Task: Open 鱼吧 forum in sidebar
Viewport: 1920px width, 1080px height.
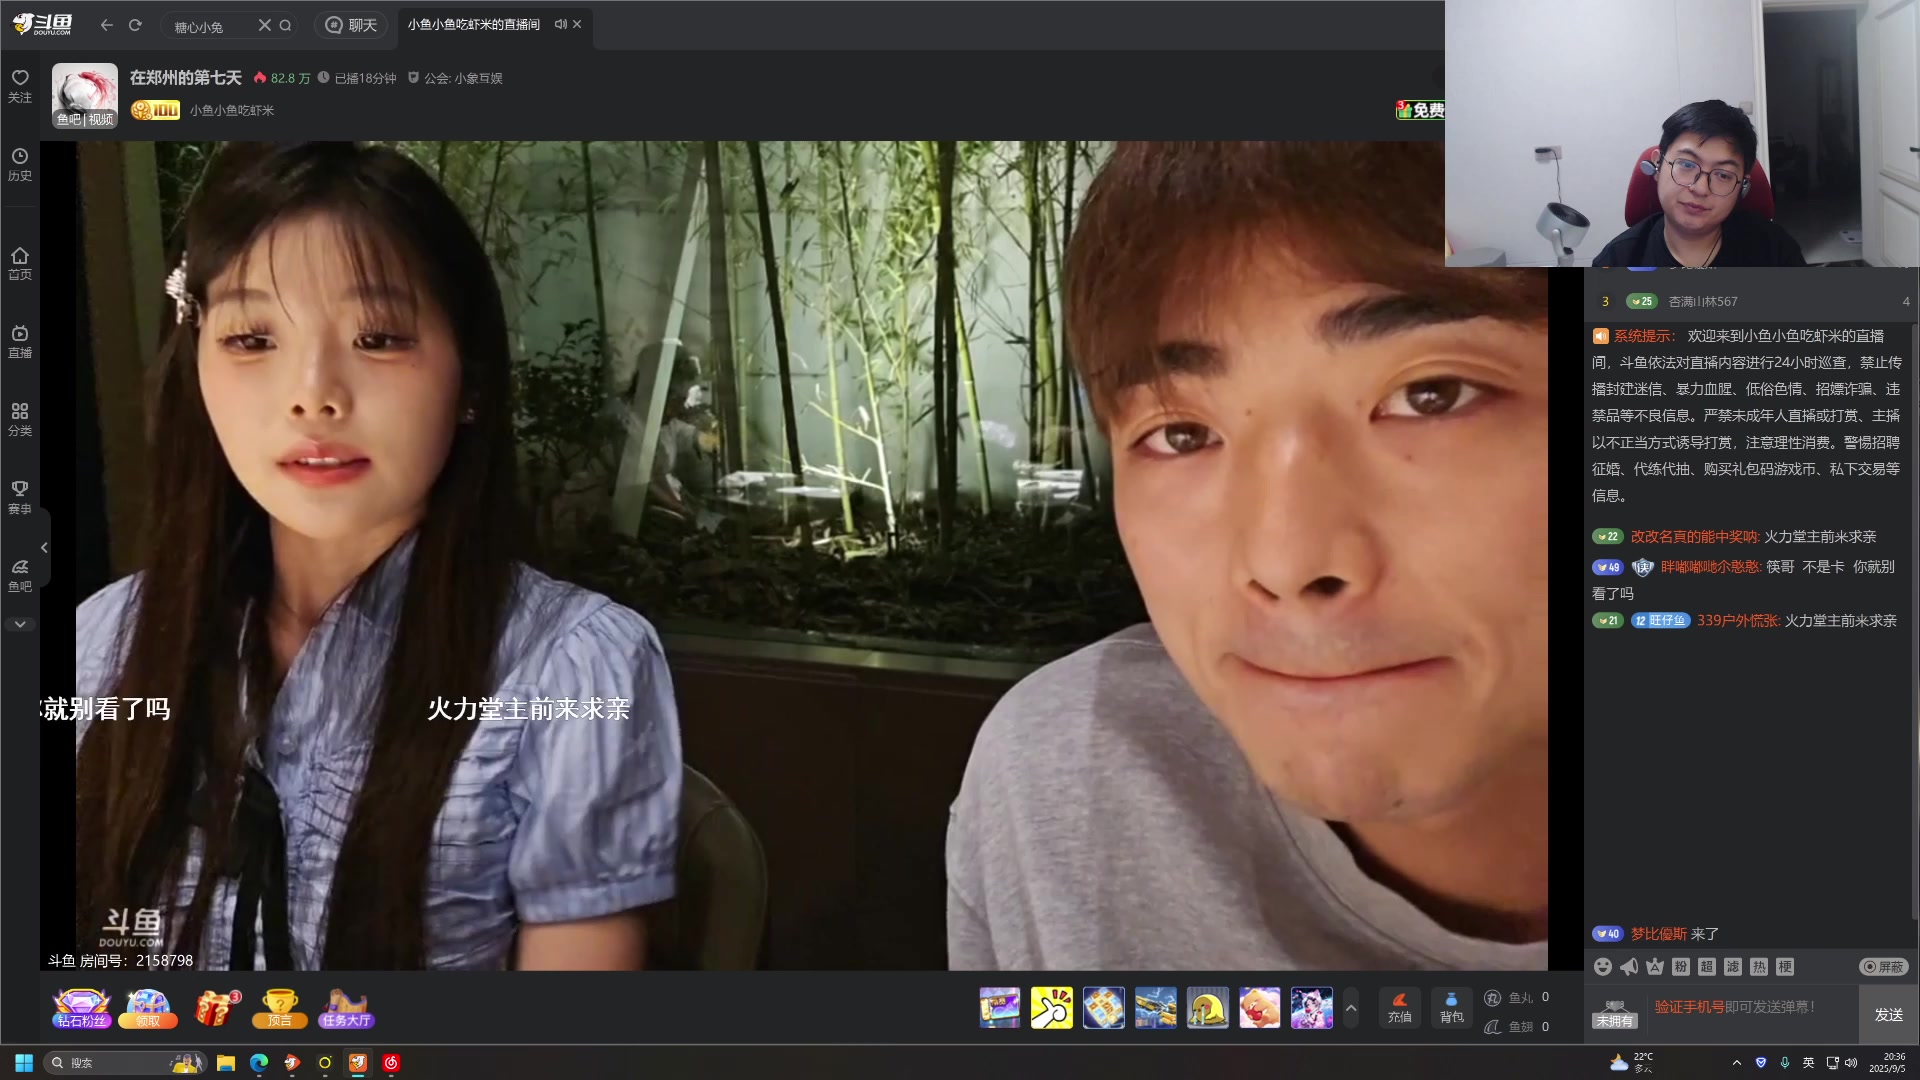Action: click(x=20, y=576)
